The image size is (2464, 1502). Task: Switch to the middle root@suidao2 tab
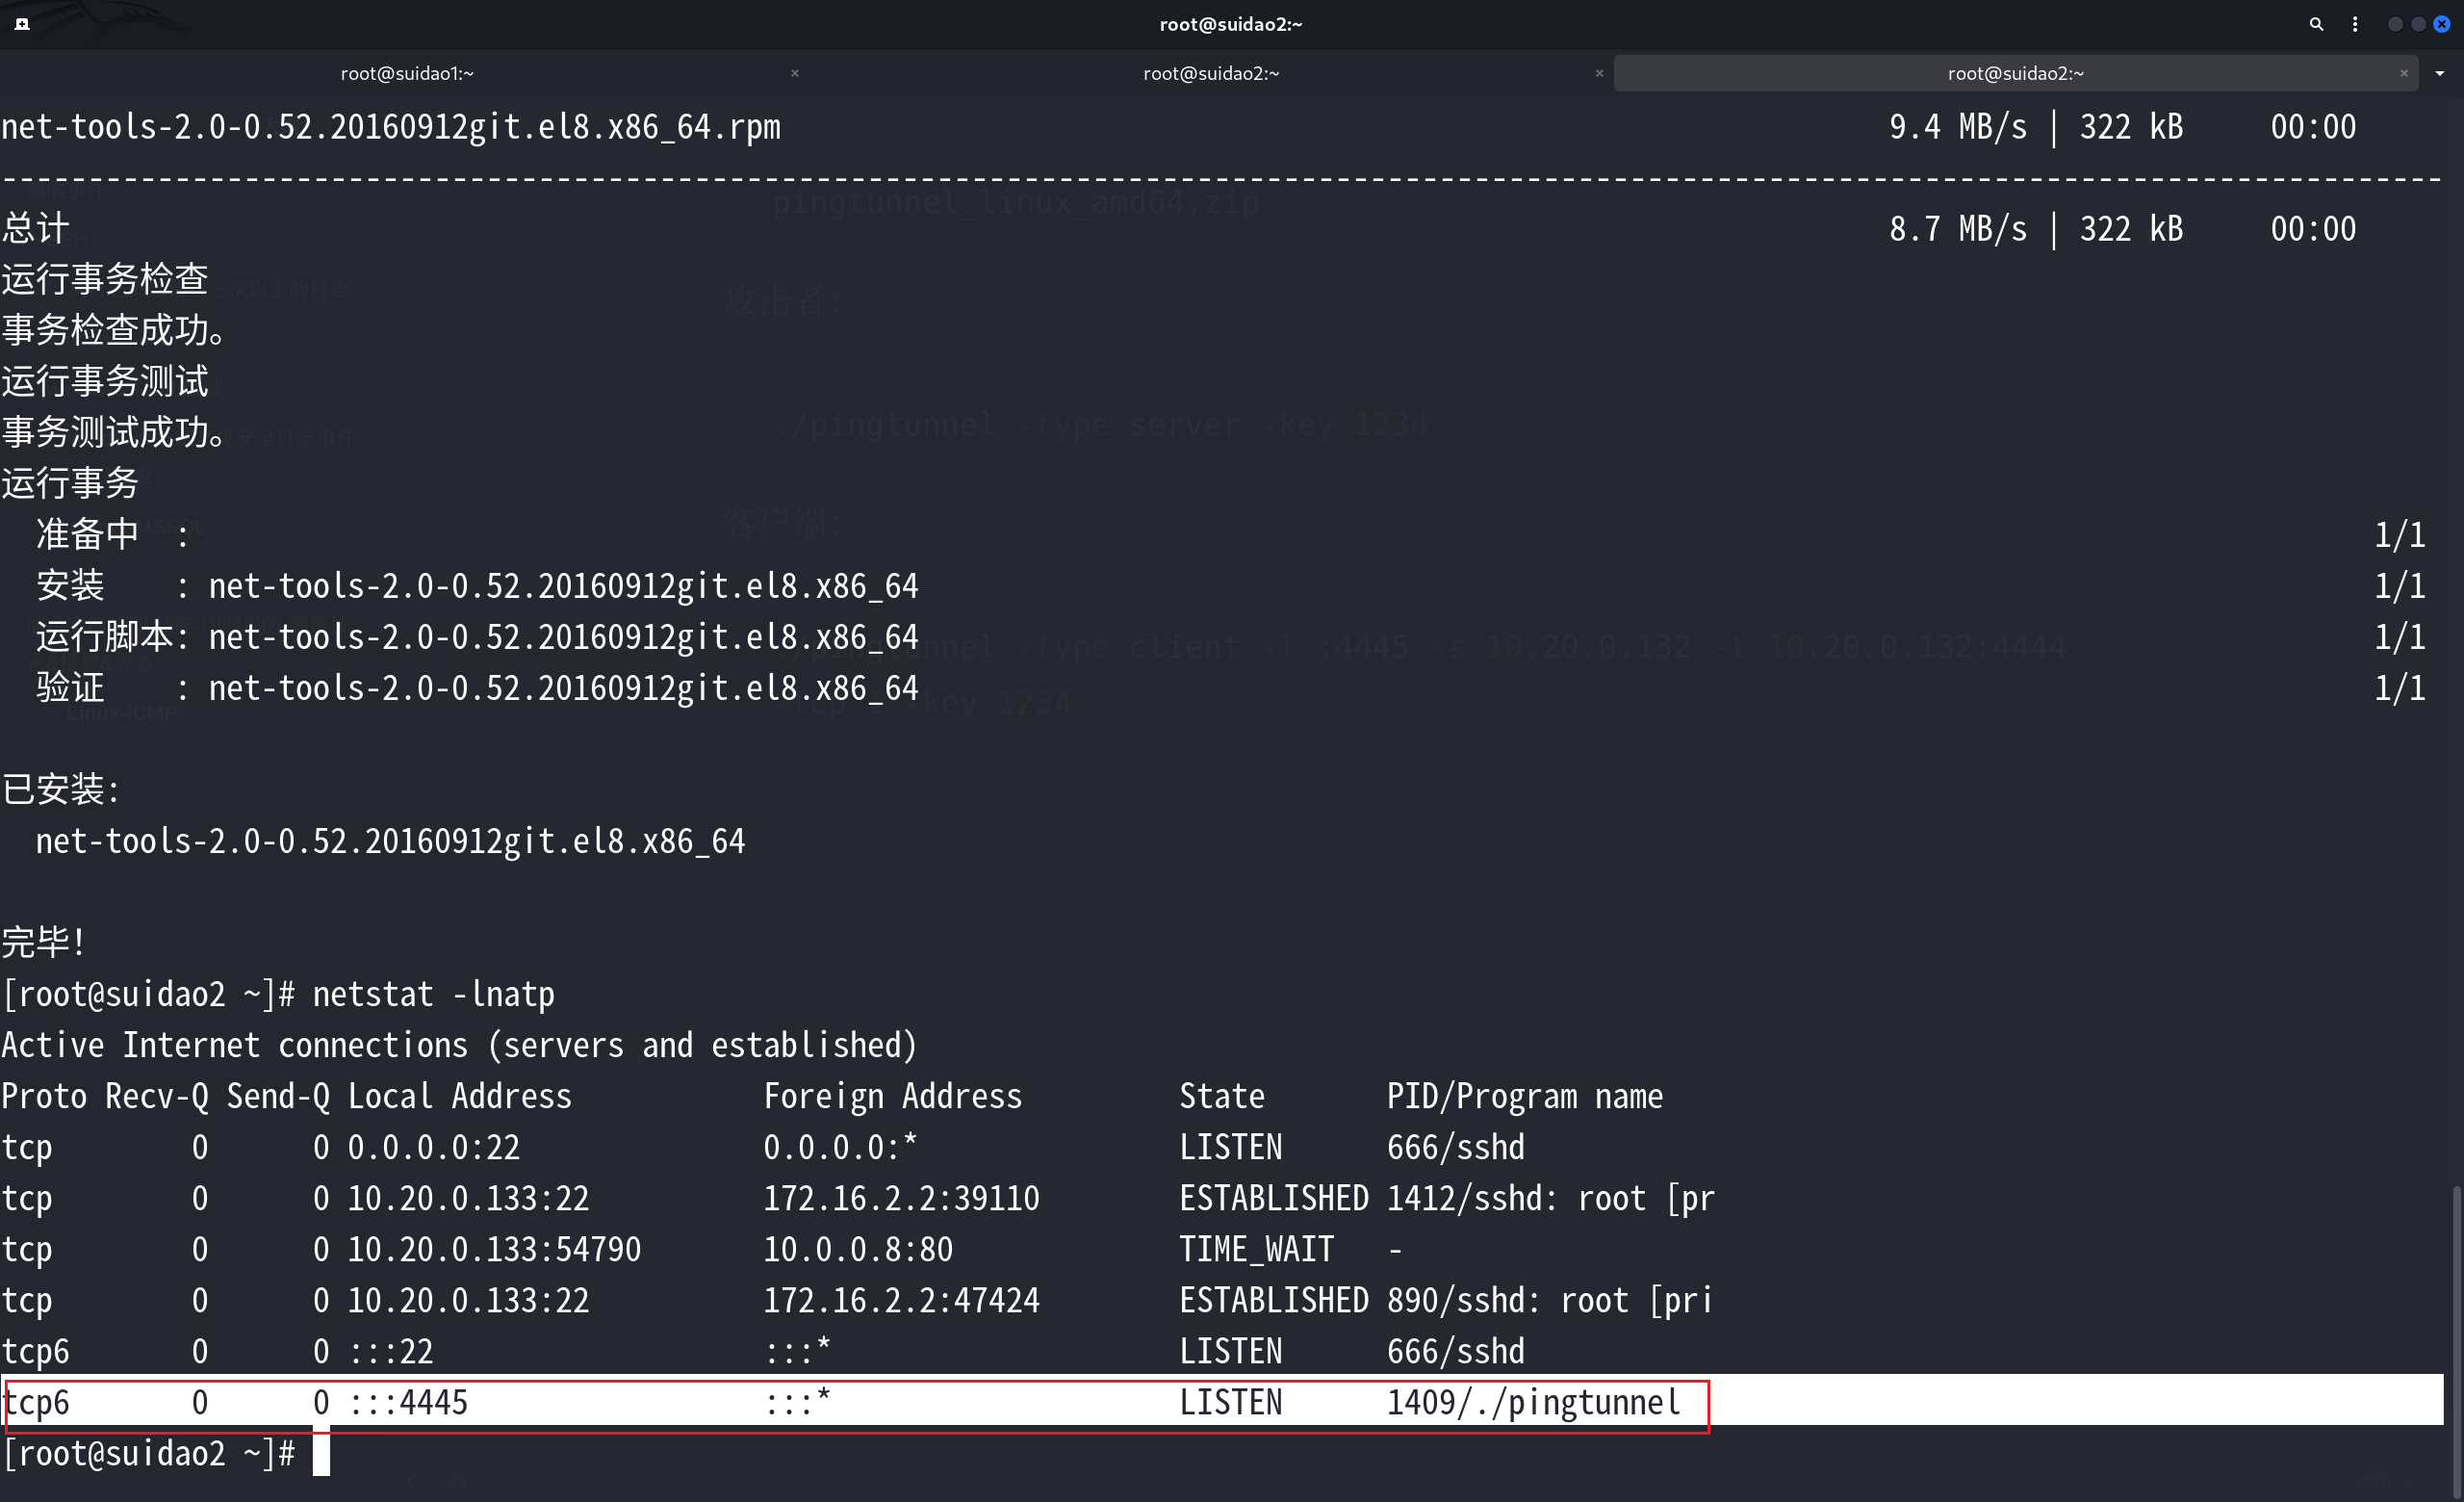(x=1211, y=73)
